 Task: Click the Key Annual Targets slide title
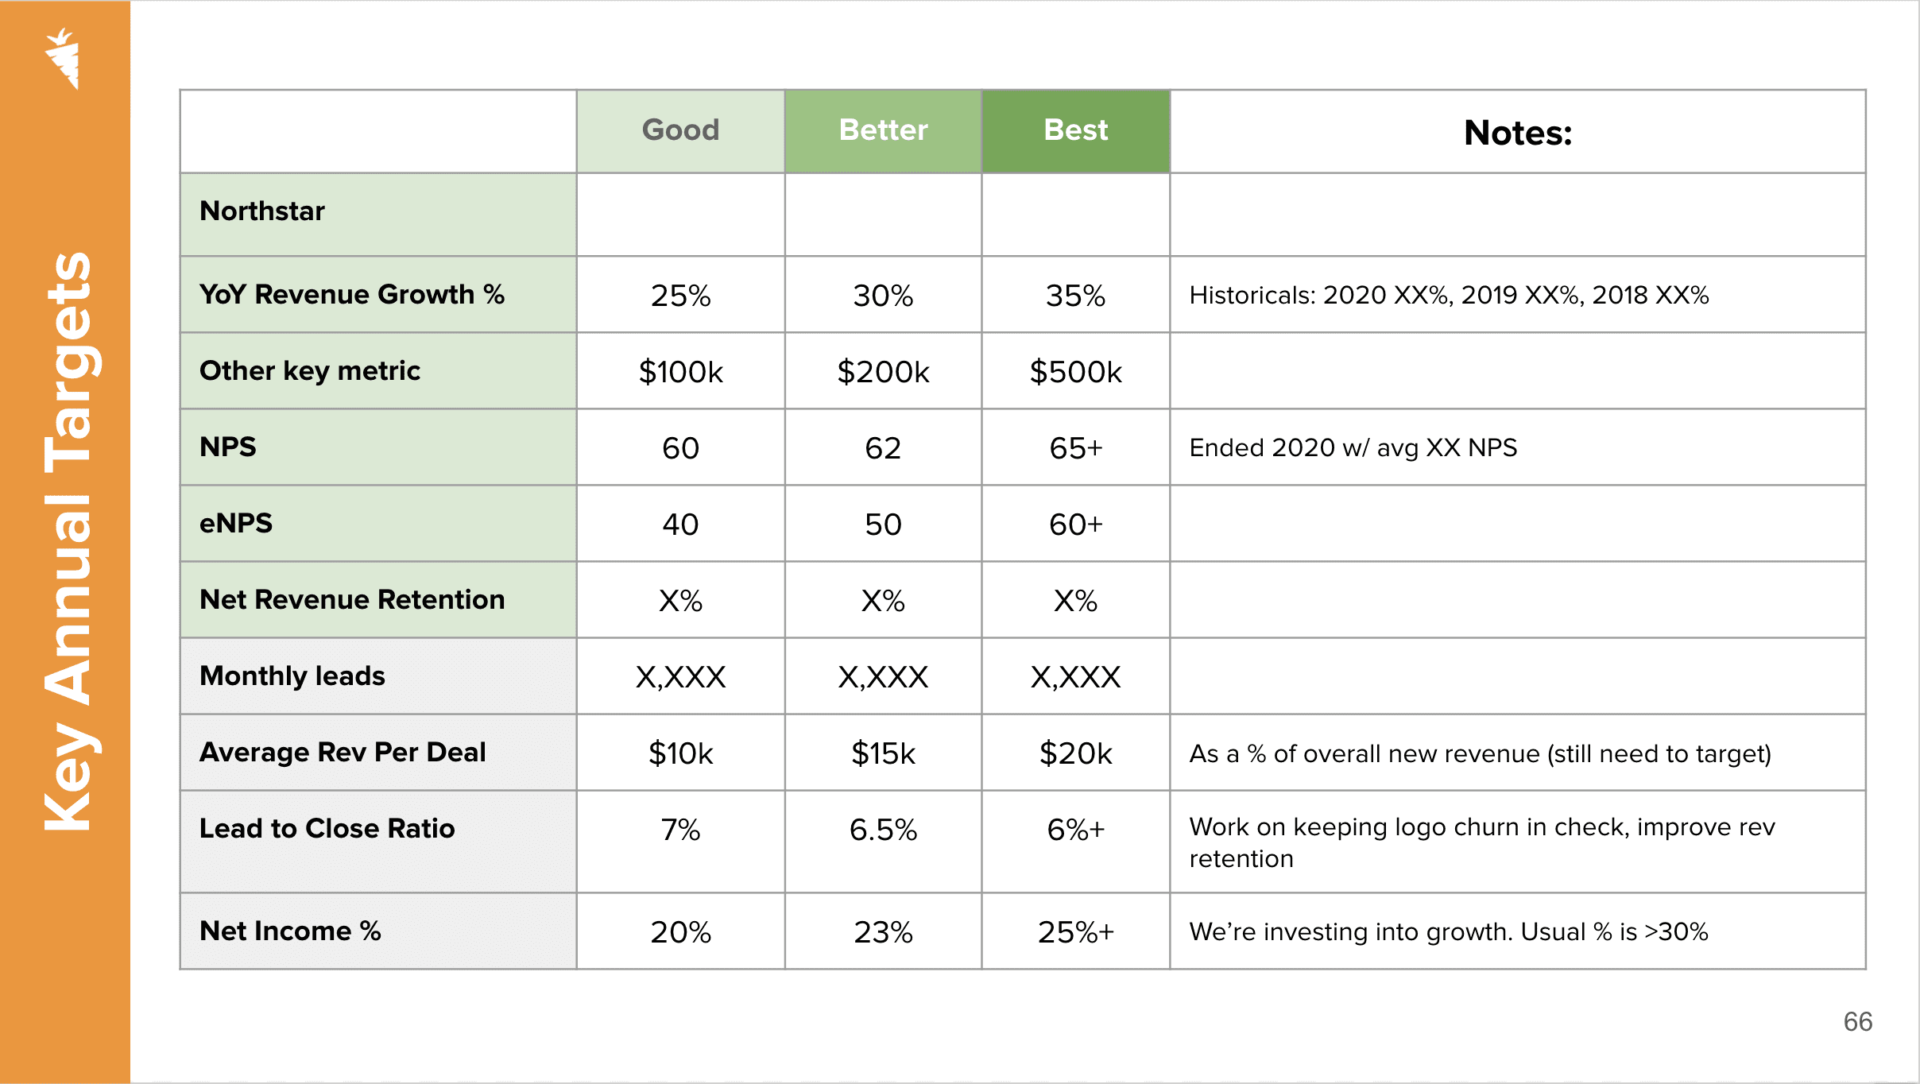click(x=68, y=540)
